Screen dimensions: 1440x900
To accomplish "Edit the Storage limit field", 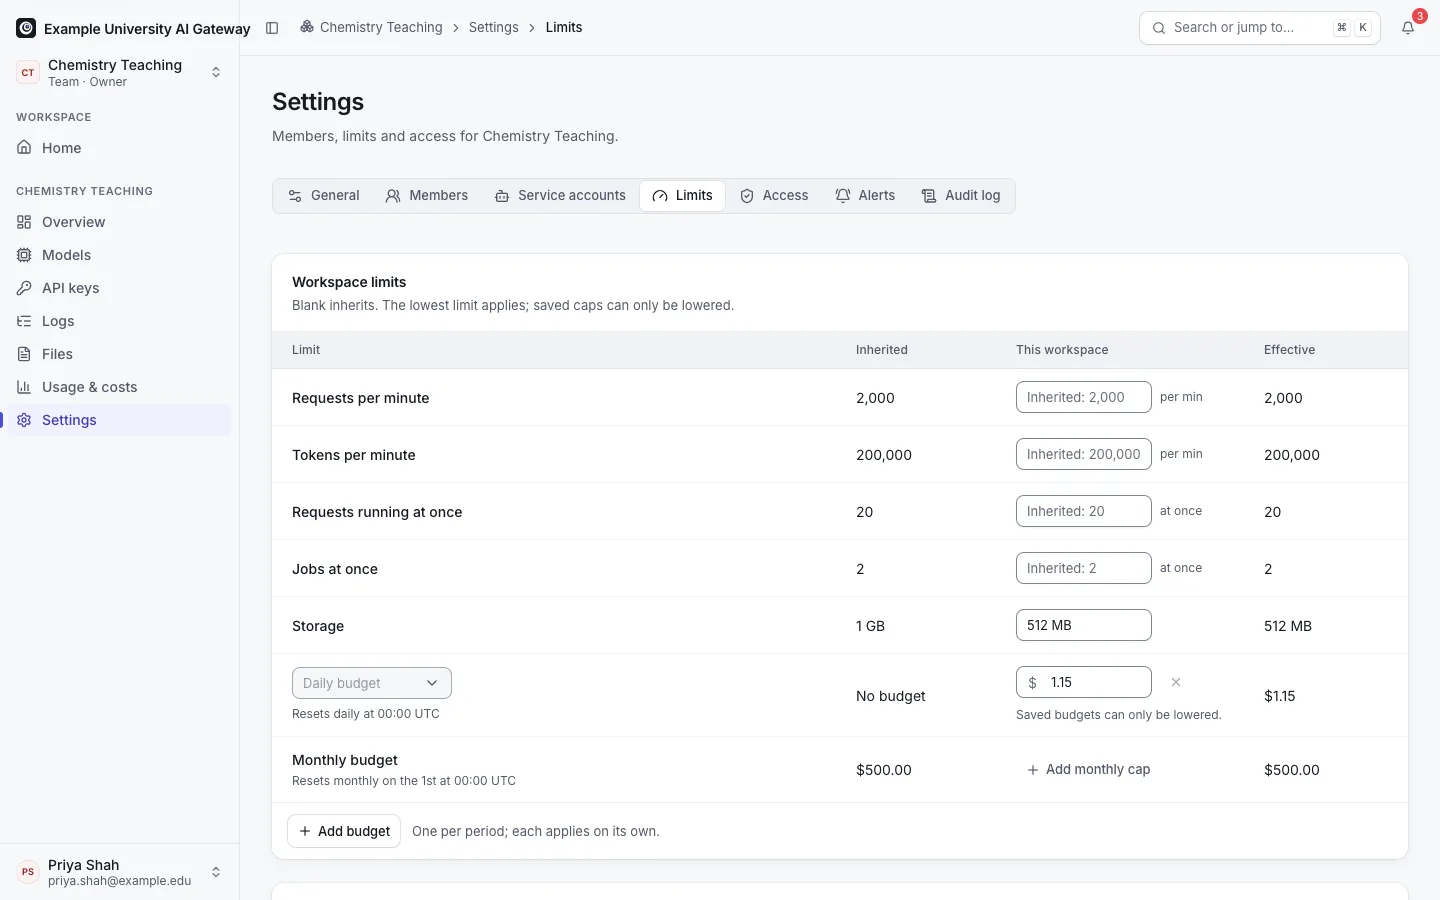I will (x=1084, y=625).
